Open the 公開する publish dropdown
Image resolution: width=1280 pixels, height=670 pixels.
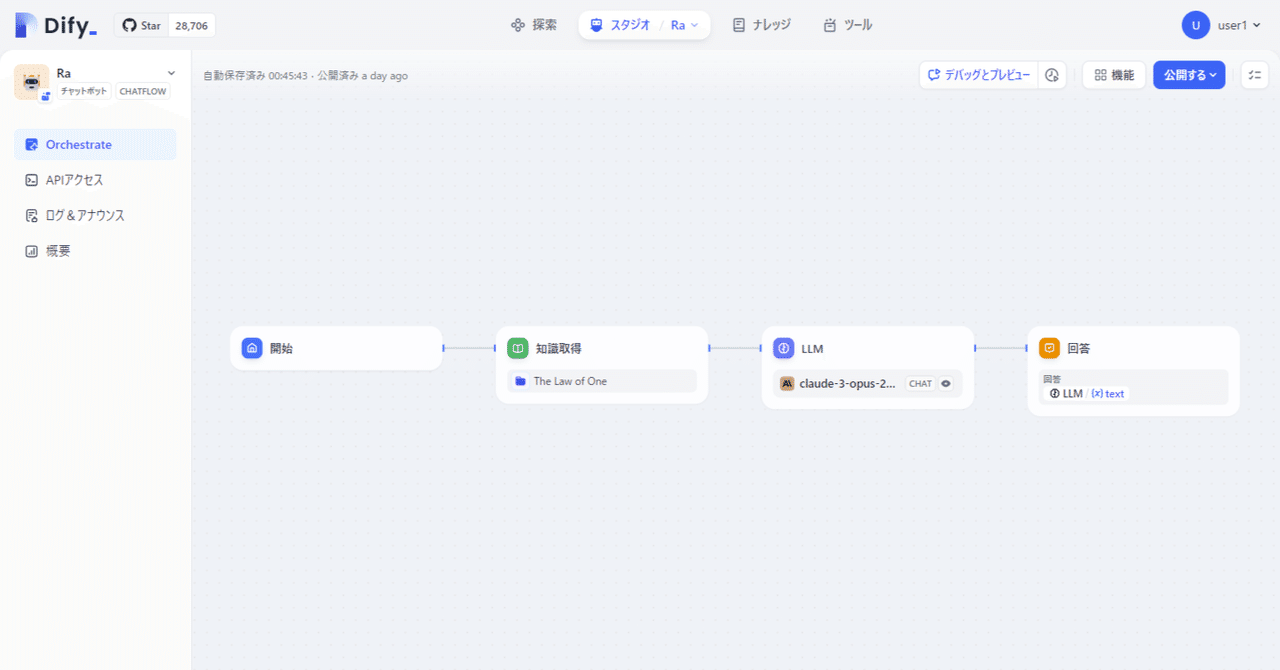pyautogui.click(x=1189, y=74)
